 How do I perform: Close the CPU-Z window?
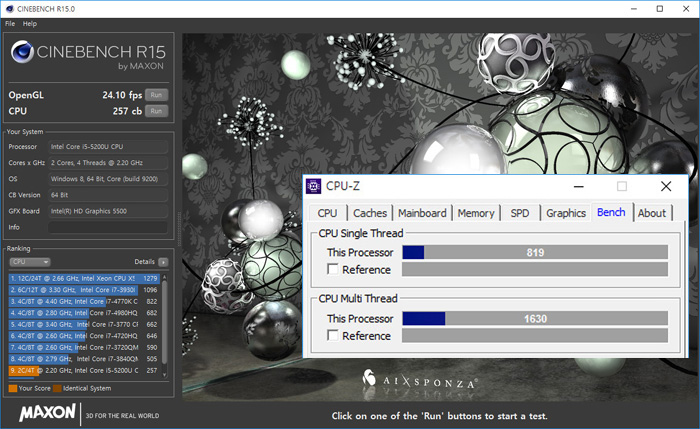(666, 186)
